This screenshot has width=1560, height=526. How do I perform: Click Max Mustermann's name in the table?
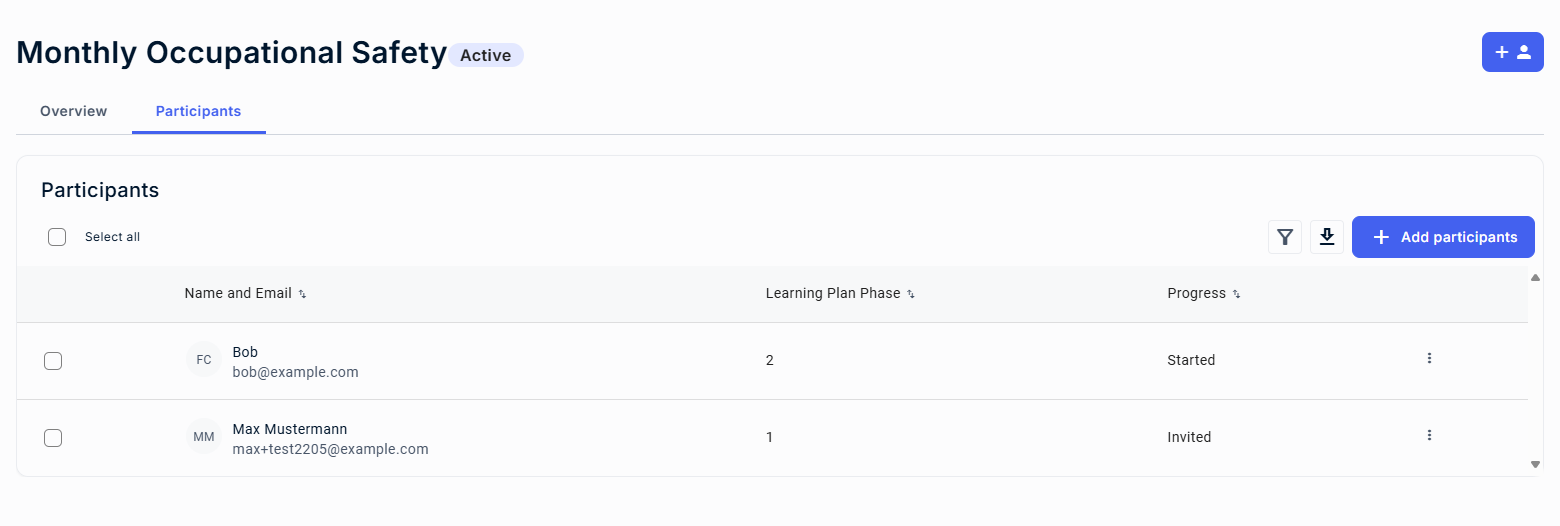[x=290, y=429]
